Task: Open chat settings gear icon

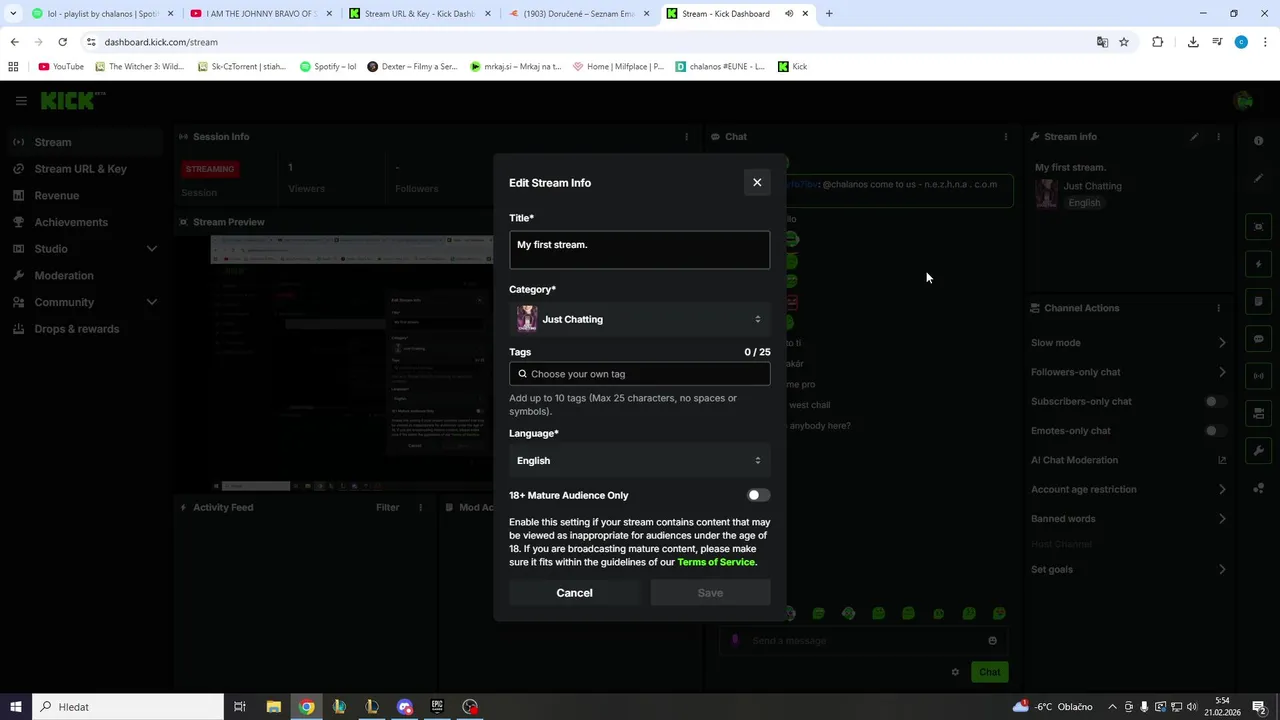Action: pos(955,672)
